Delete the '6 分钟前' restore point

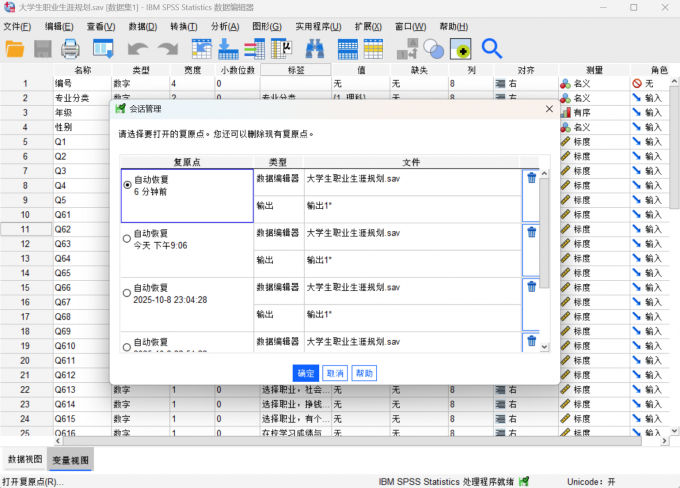pos(531,178)
